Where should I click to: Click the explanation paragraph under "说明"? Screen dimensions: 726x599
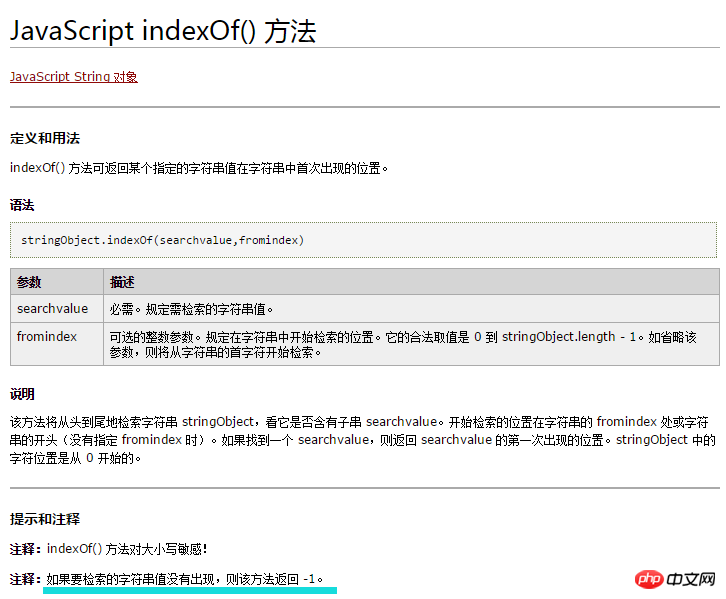point(362,440)
